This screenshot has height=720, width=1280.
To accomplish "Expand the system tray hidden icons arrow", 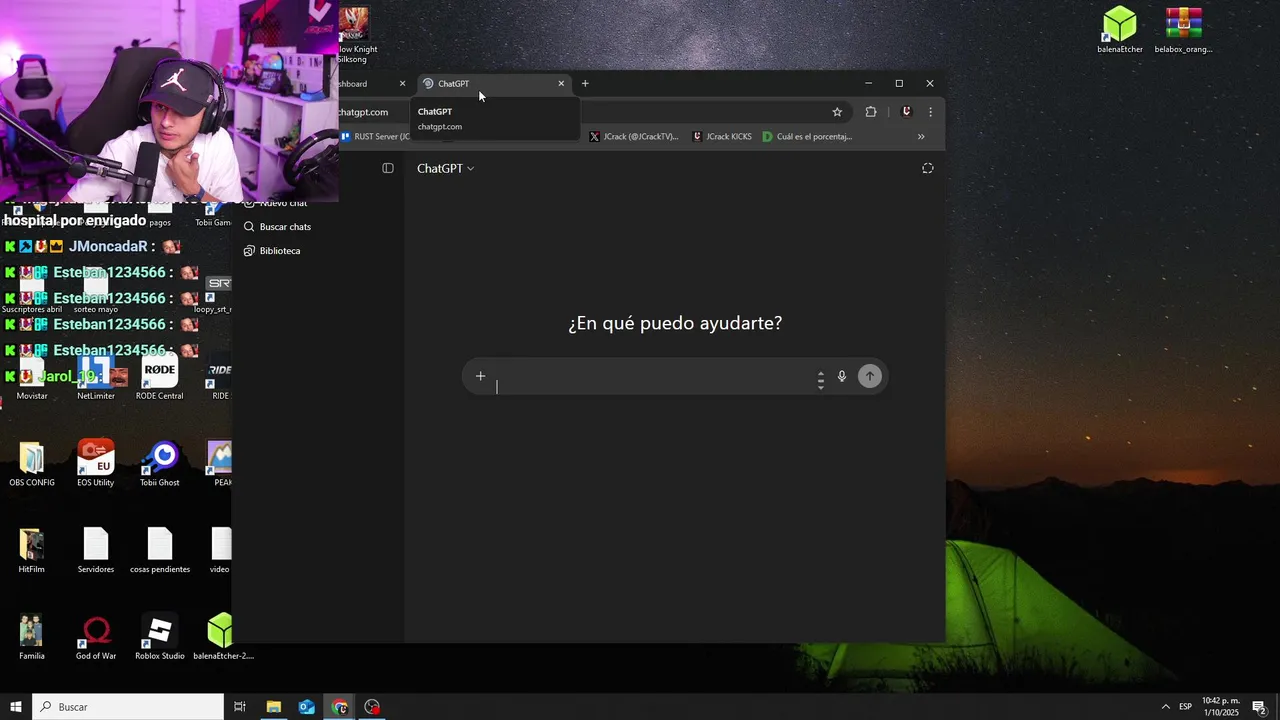I will click(1165, 707).
